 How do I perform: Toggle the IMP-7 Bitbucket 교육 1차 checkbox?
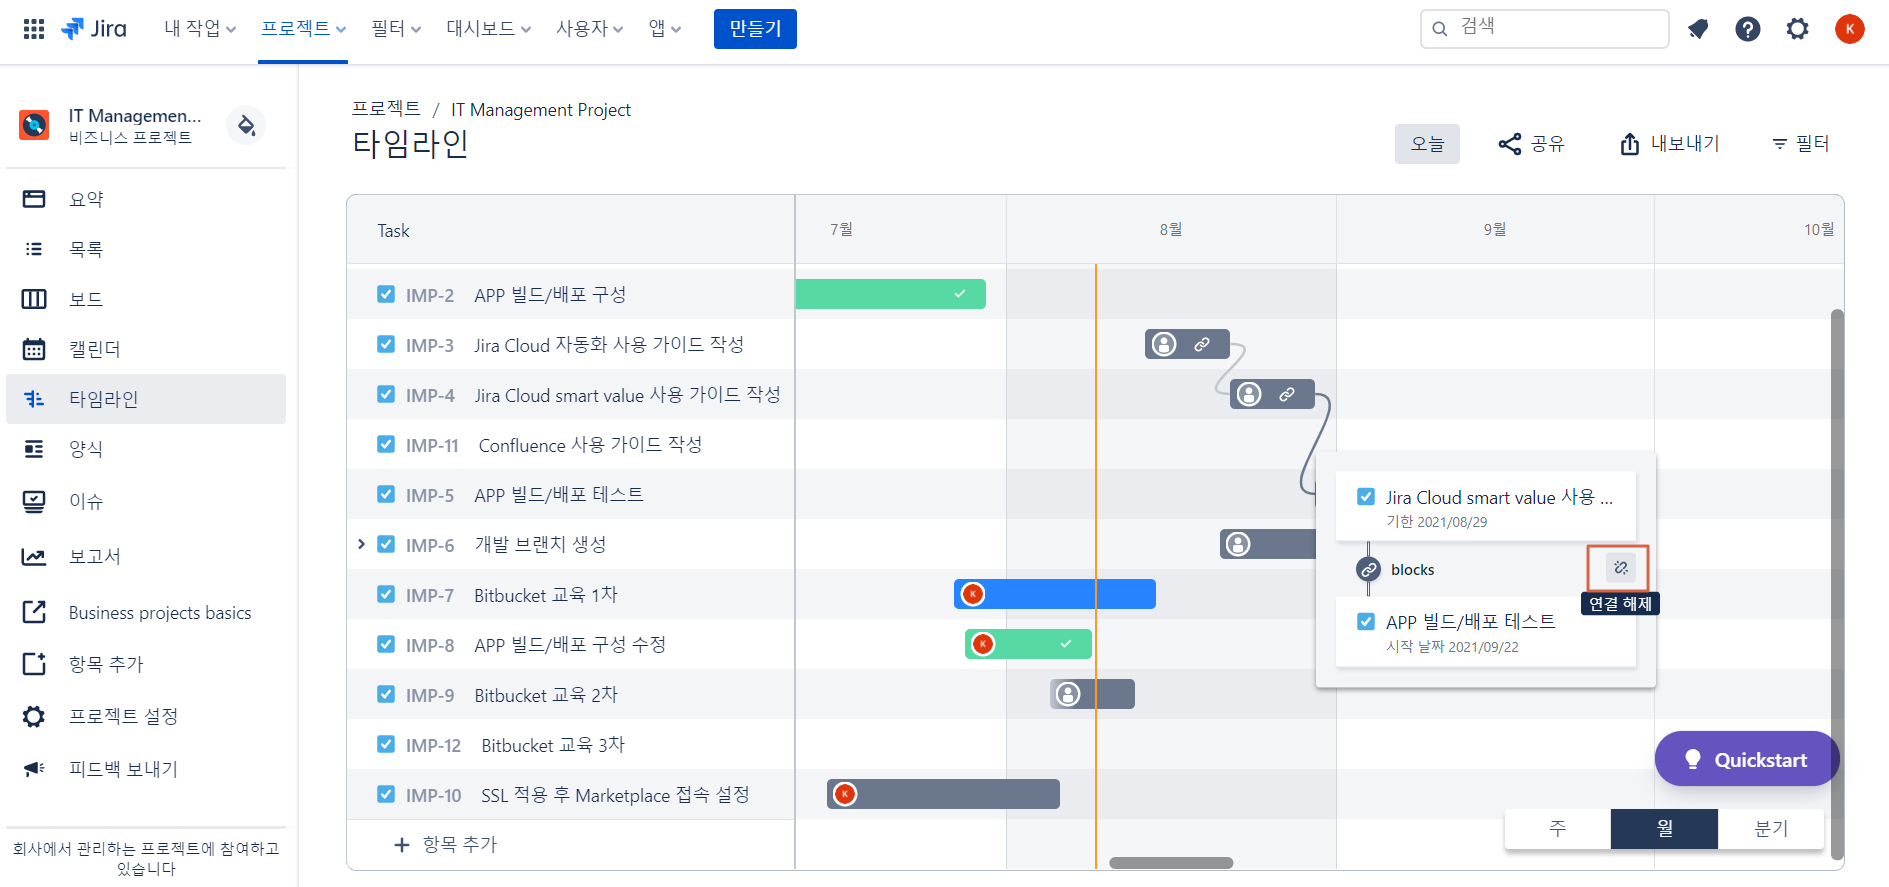[386, 594]
